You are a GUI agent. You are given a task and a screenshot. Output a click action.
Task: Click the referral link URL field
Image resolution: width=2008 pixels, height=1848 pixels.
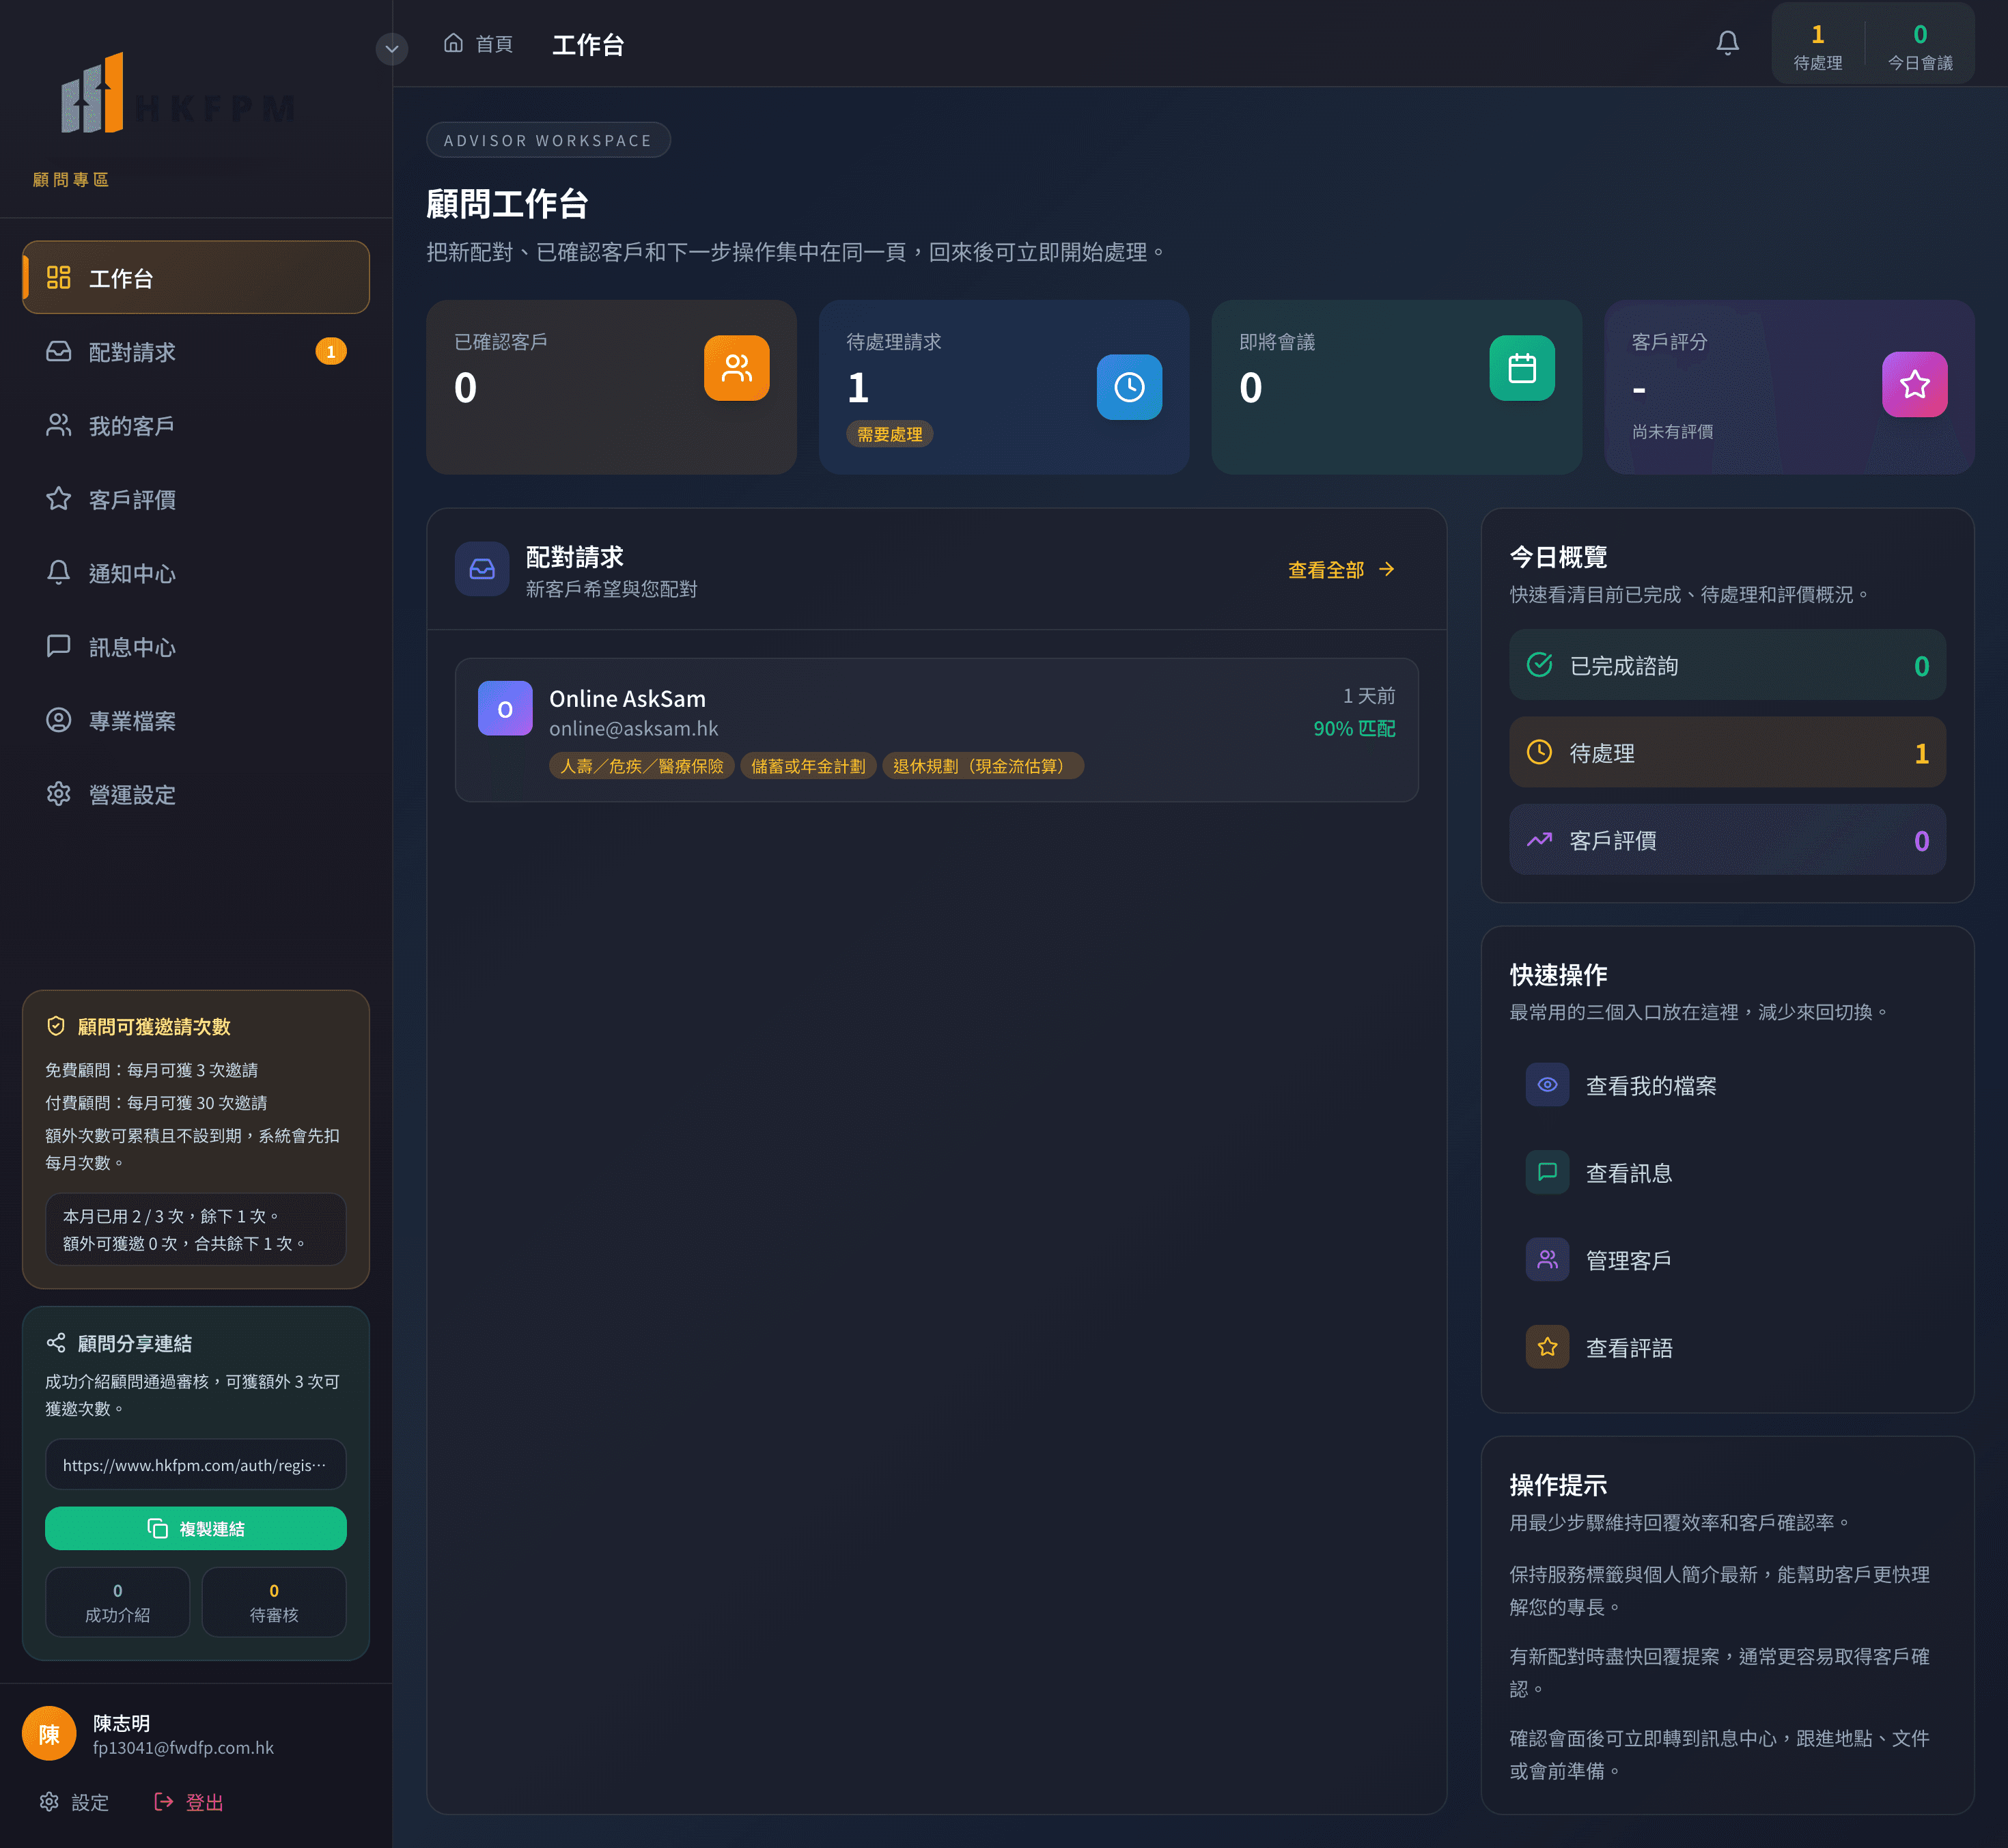tap(196, 1464)
